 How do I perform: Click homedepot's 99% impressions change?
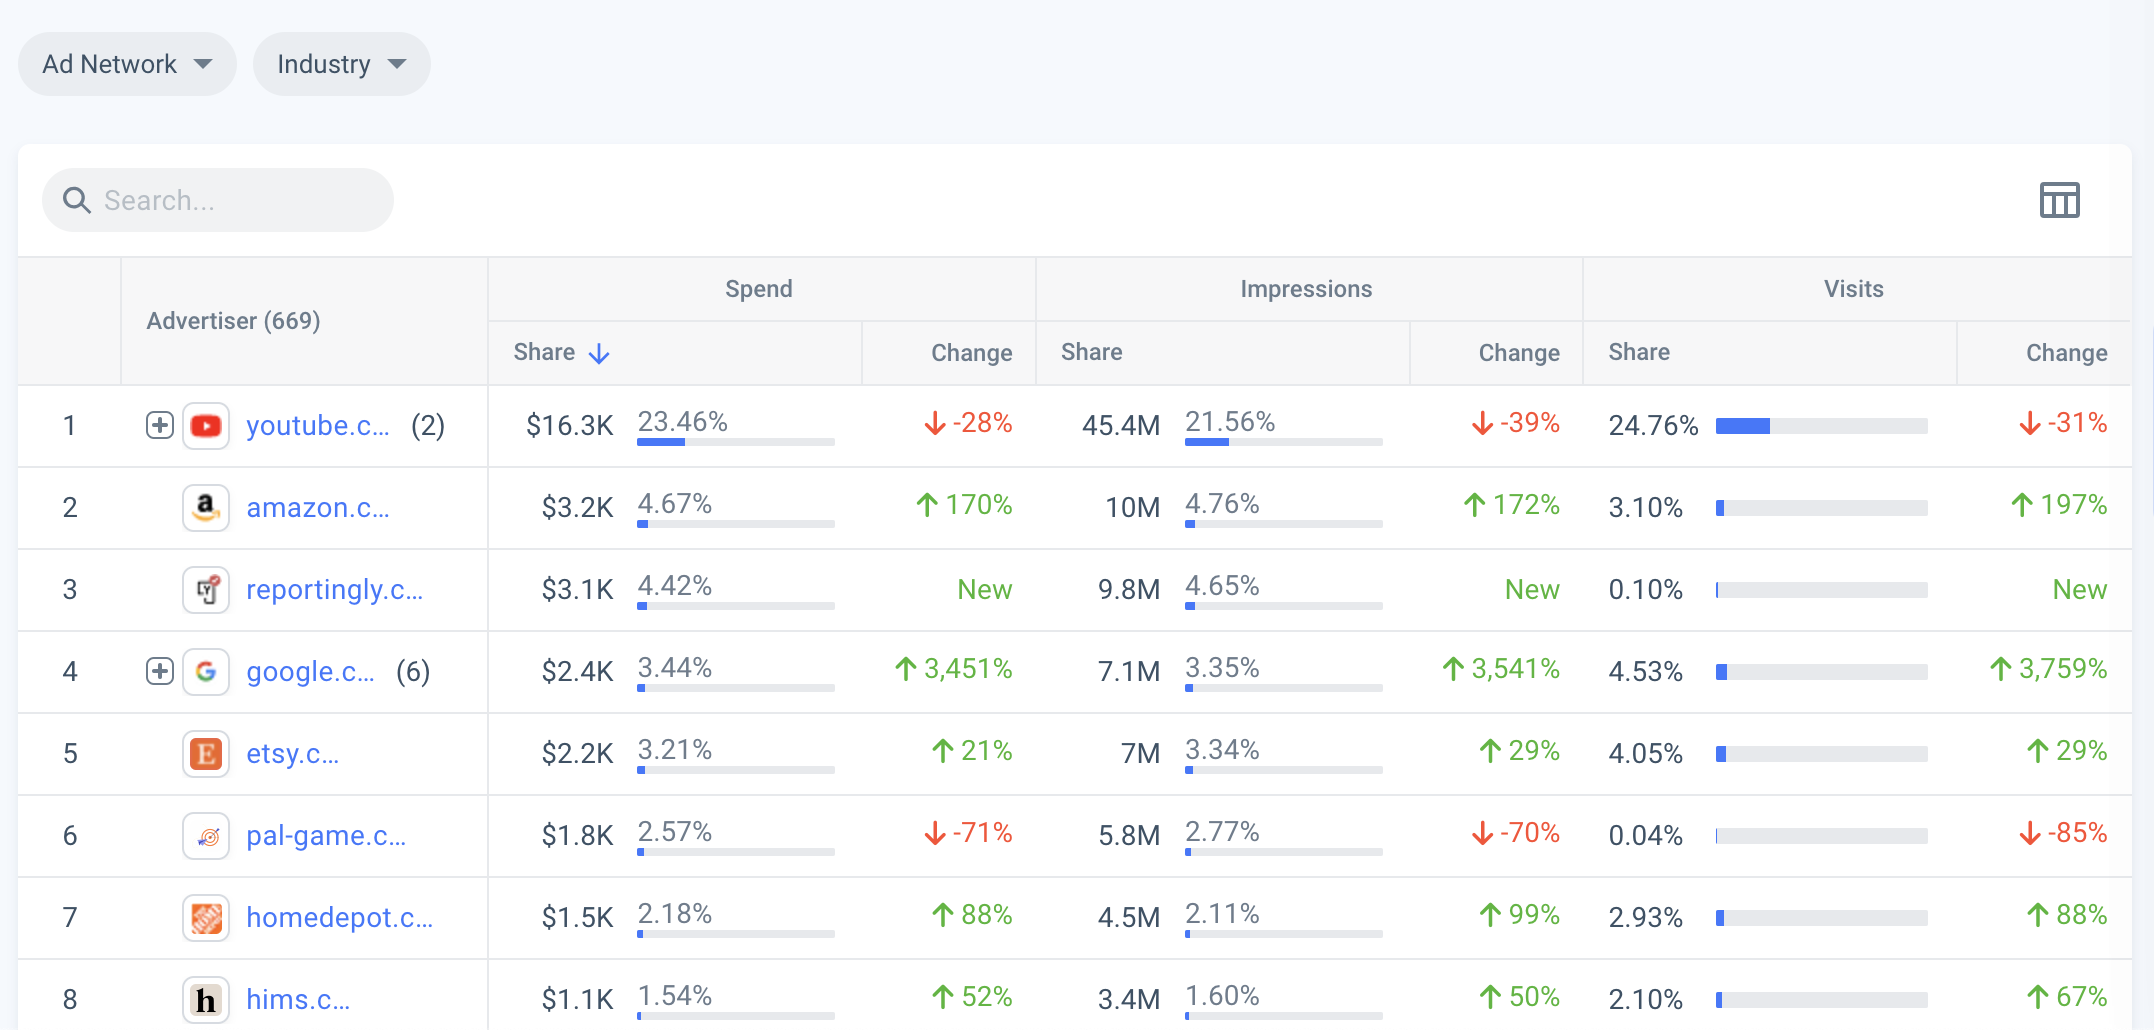point(1519,915)
